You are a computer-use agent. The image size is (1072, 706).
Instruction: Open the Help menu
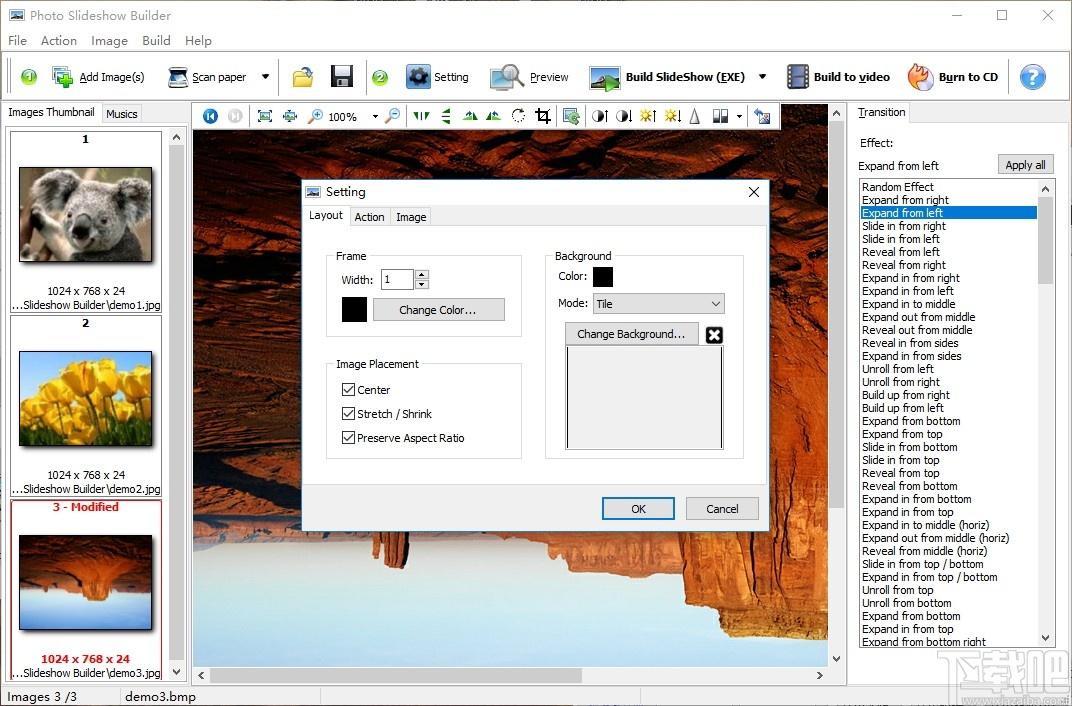(x=198, y=41)
